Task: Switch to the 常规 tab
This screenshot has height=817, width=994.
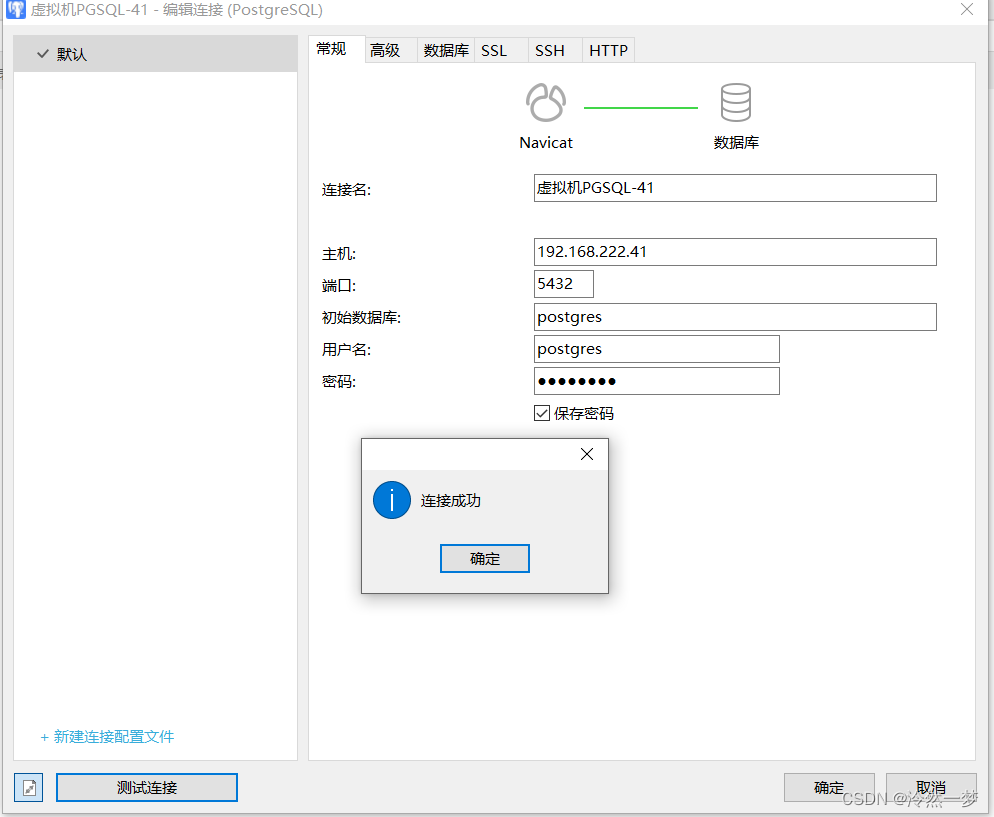Action: click(x=336, y=49)
